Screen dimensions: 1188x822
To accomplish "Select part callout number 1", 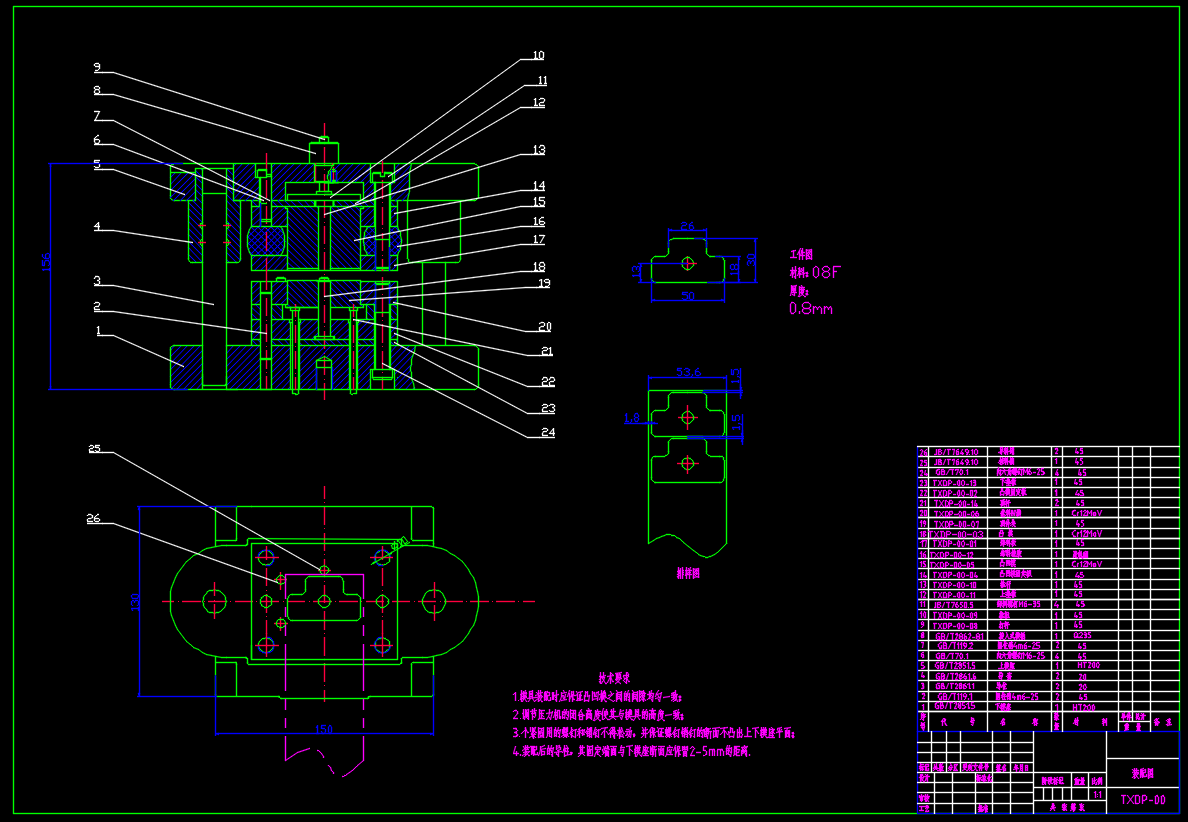I will (x=97, y=329).
